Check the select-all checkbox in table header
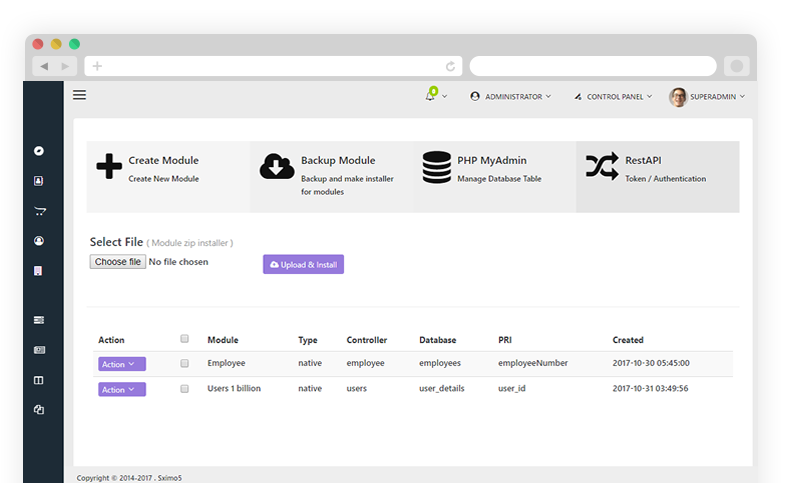The height and width of the screenshot is (483, 787). [184, 339]
